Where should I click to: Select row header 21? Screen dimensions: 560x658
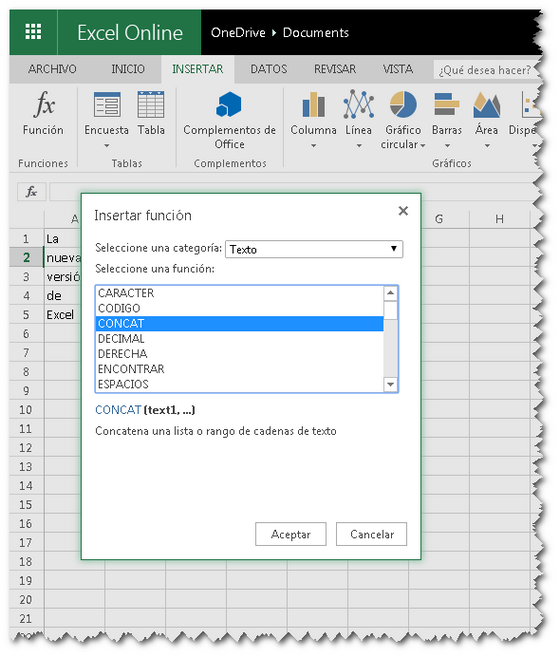pos(26,619)
